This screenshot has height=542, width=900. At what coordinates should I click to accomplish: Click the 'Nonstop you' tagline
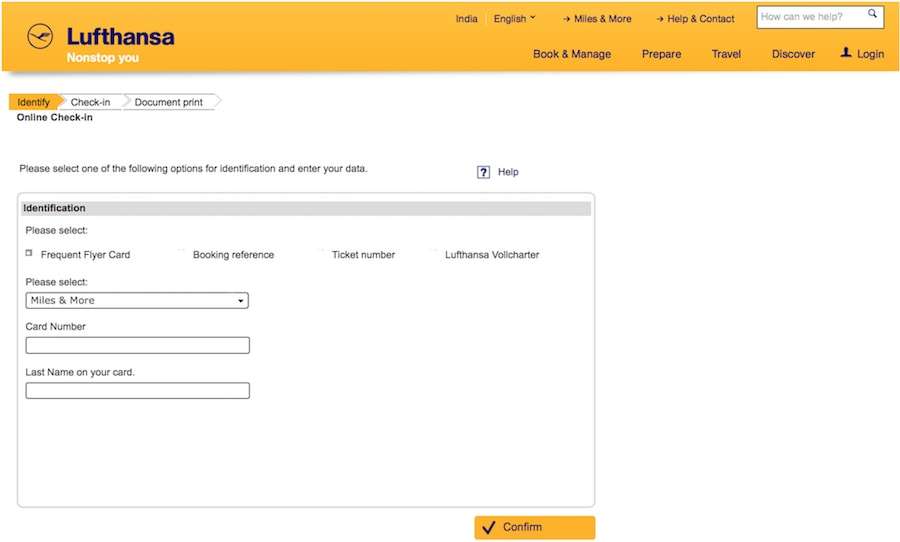(103, 57)
